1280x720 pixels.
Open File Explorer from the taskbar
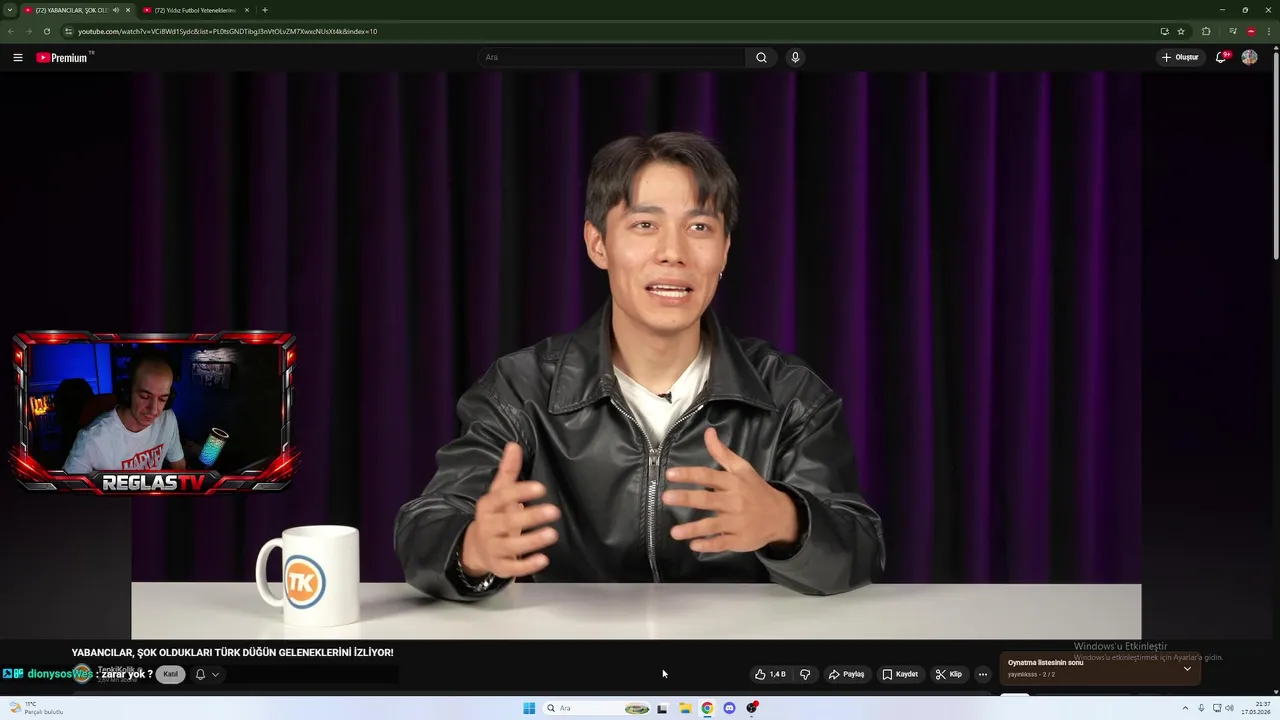(685, 708)
